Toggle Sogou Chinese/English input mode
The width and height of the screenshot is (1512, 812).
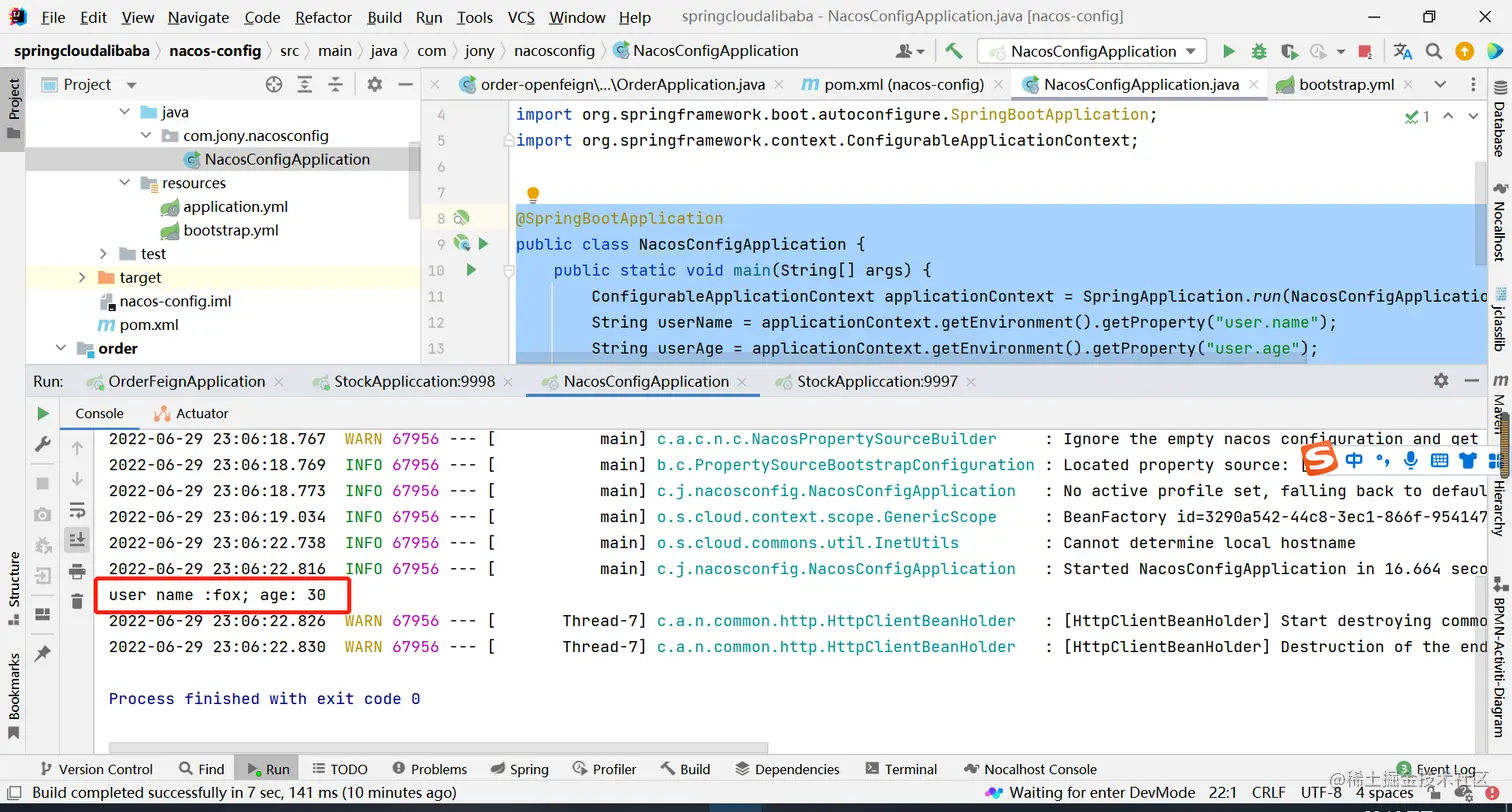tap(1354, 460)
